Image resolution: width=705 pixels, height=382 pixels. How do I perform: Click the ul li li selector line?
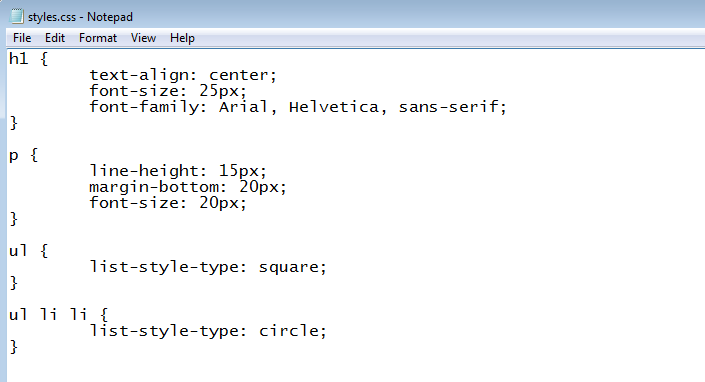58,315
